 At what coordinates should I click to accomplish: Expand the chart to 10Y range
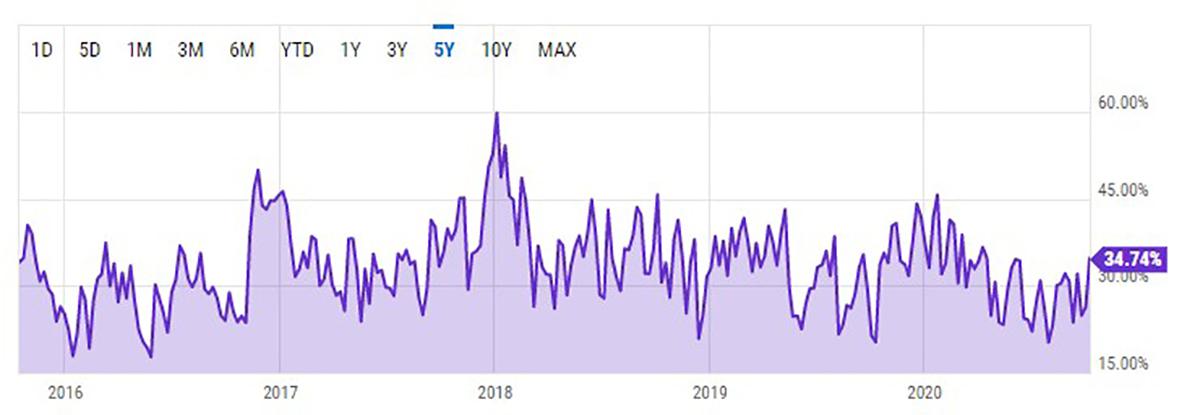coord(498,50)
